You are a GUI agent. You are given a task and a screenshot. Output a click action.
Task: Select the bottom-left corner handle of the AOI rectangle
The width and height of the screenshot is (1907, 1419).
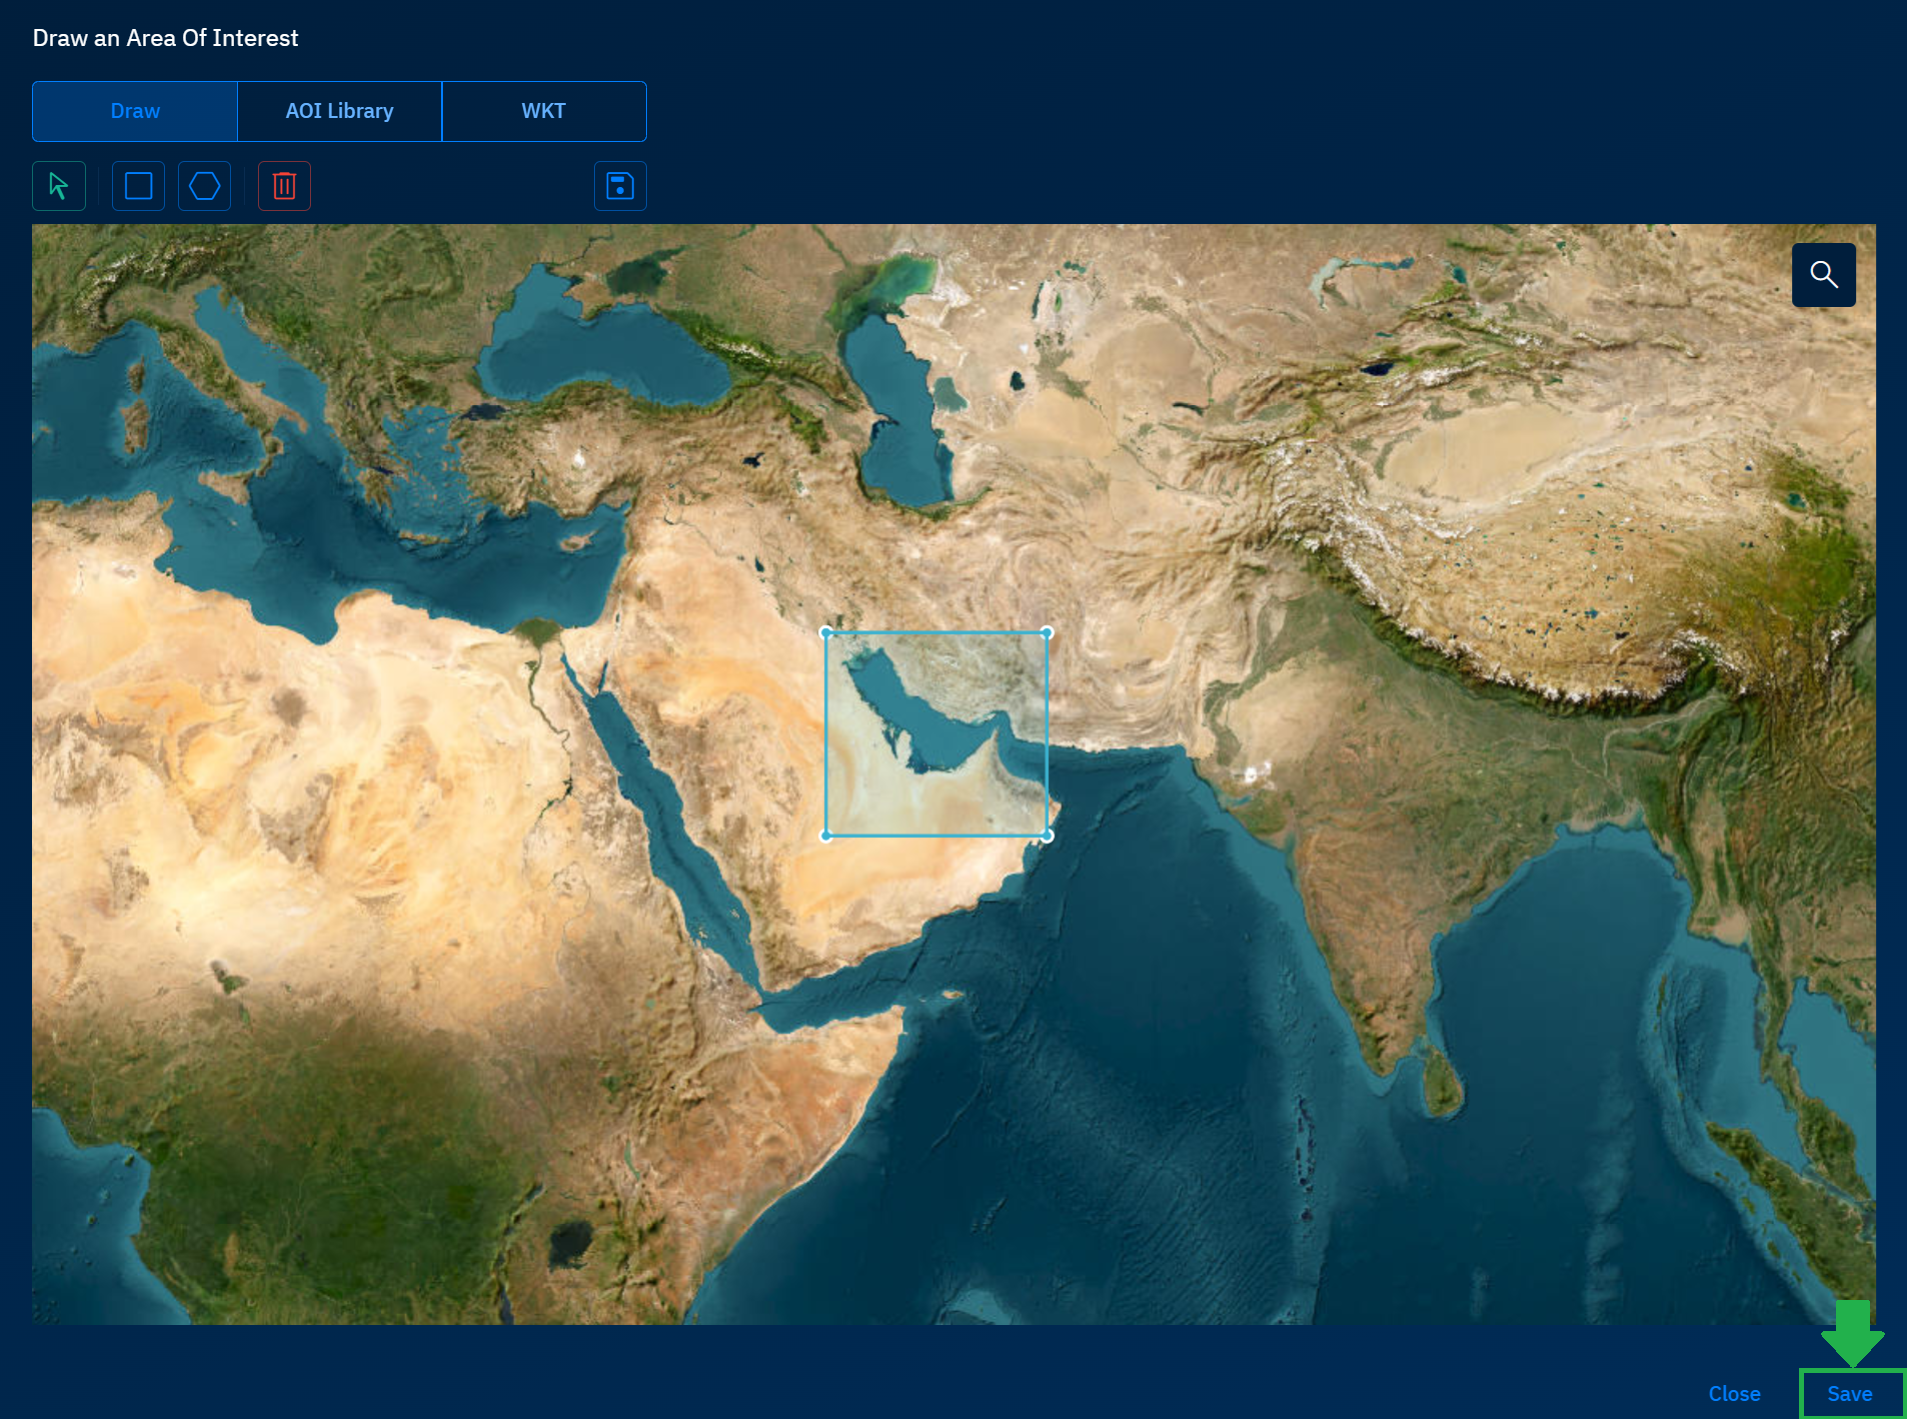click(x=826, y=836)
